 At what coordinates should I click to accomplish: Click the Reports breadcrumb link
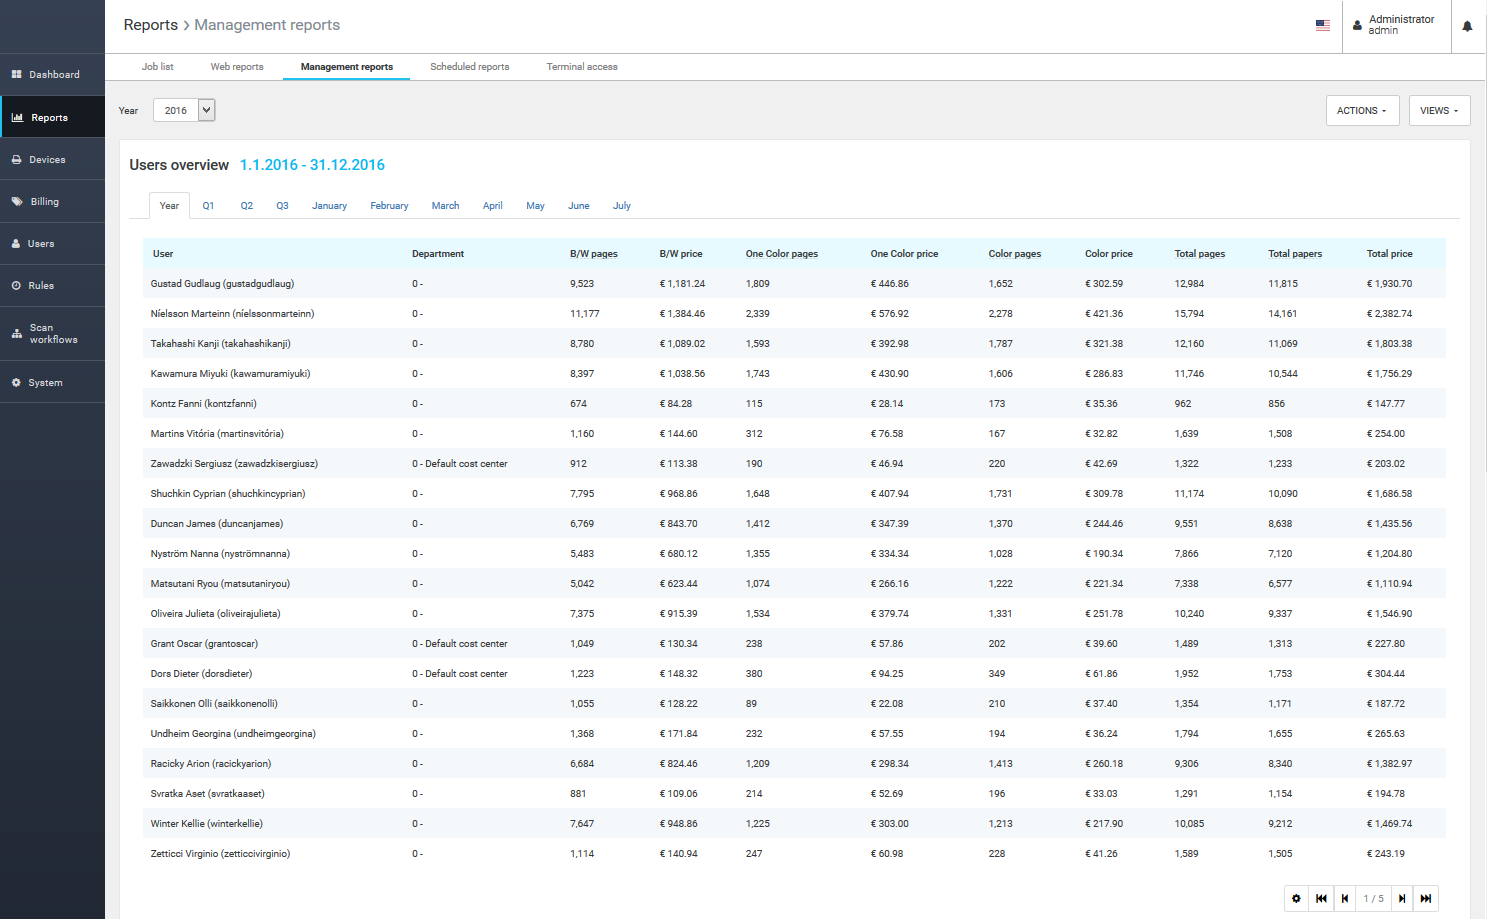tap(150, 25)
